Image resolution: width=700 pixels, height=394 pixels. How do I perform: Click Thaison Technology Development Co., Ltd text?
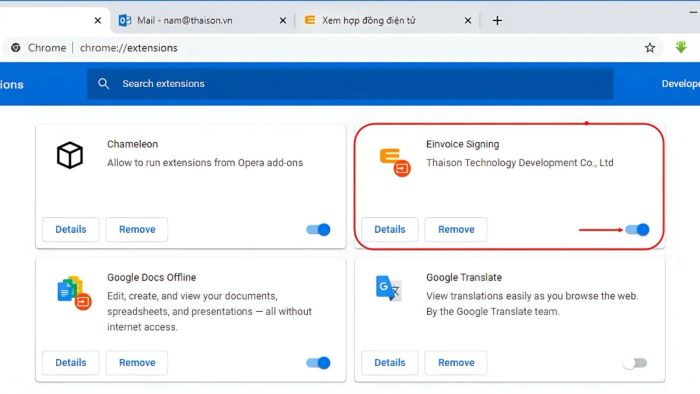(520, 163)
